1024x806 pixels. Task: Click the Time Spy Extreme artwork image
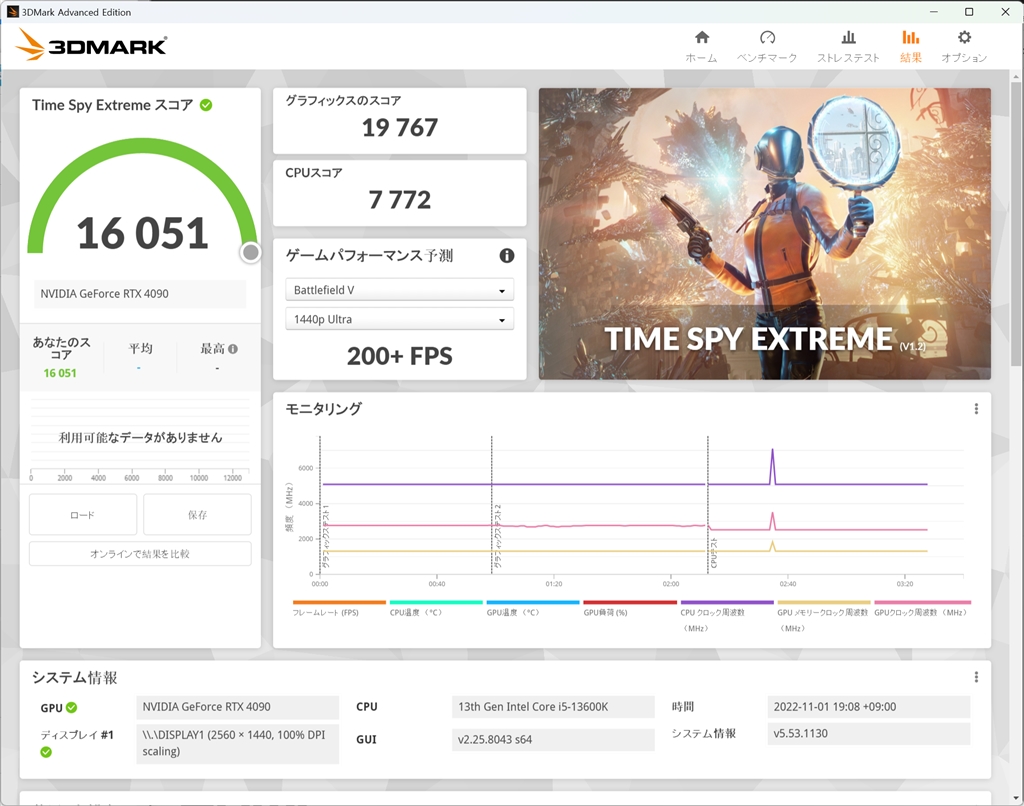(765, 234)
